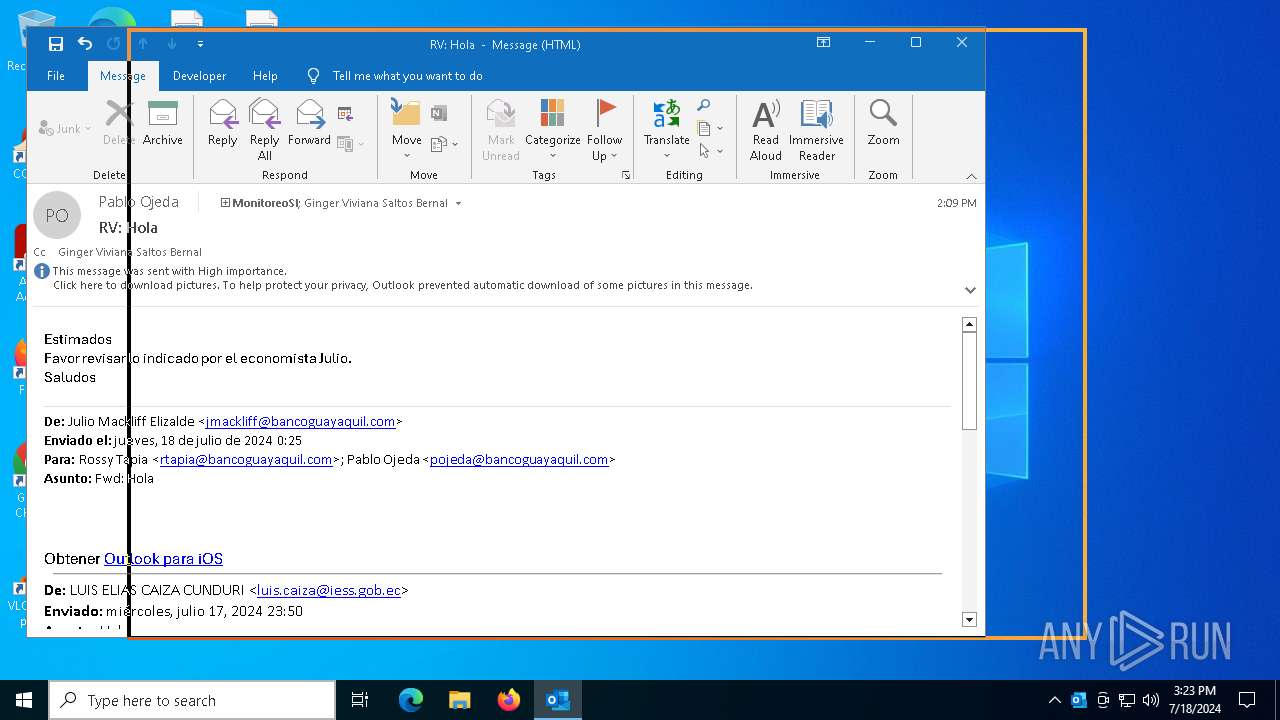Undo the last action in title bar
This screenshot has height=720, width=1280.
coord(85,44)
